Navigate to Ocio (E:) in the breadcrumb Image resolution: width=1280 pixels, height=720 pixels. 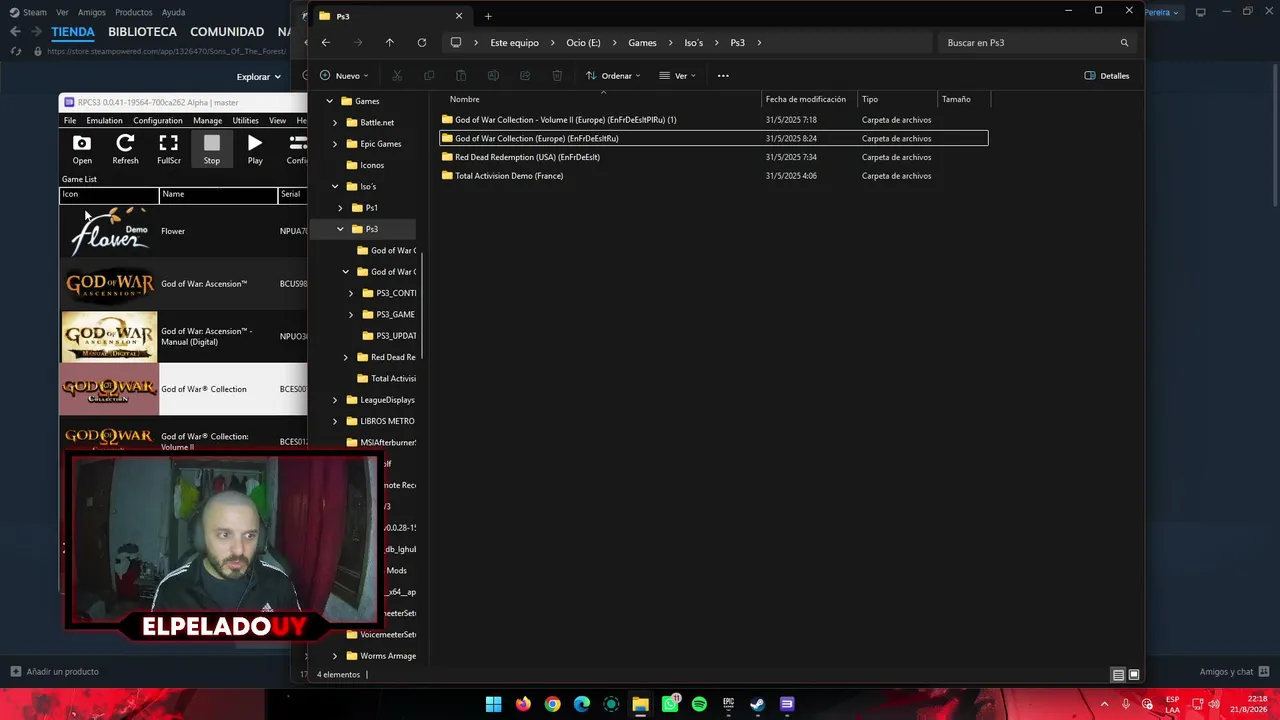click(x=583, y=43)
